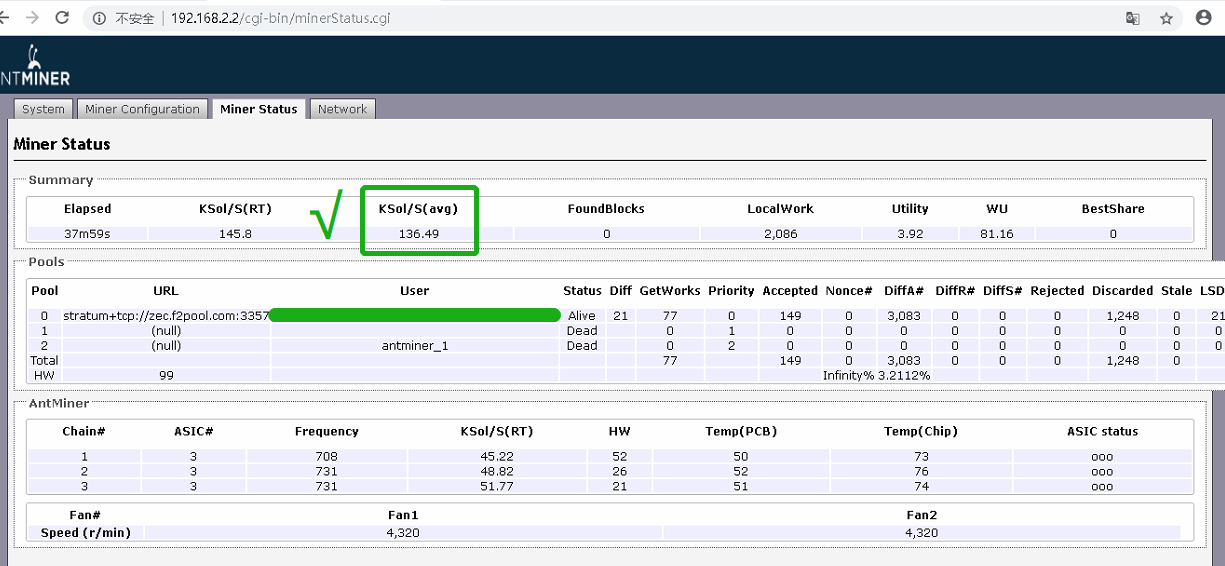This screenshot has width=1225, height=566.
Task: Select the zec.f2pool.com pool URL
Action: click(166, 316)
